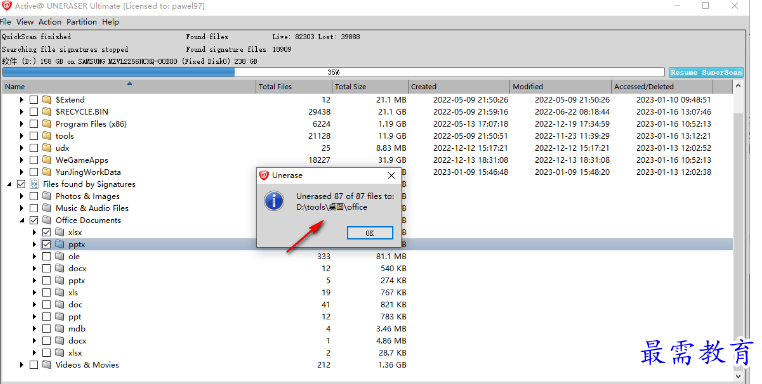Click the tools folder icon

tap(47, 136)
